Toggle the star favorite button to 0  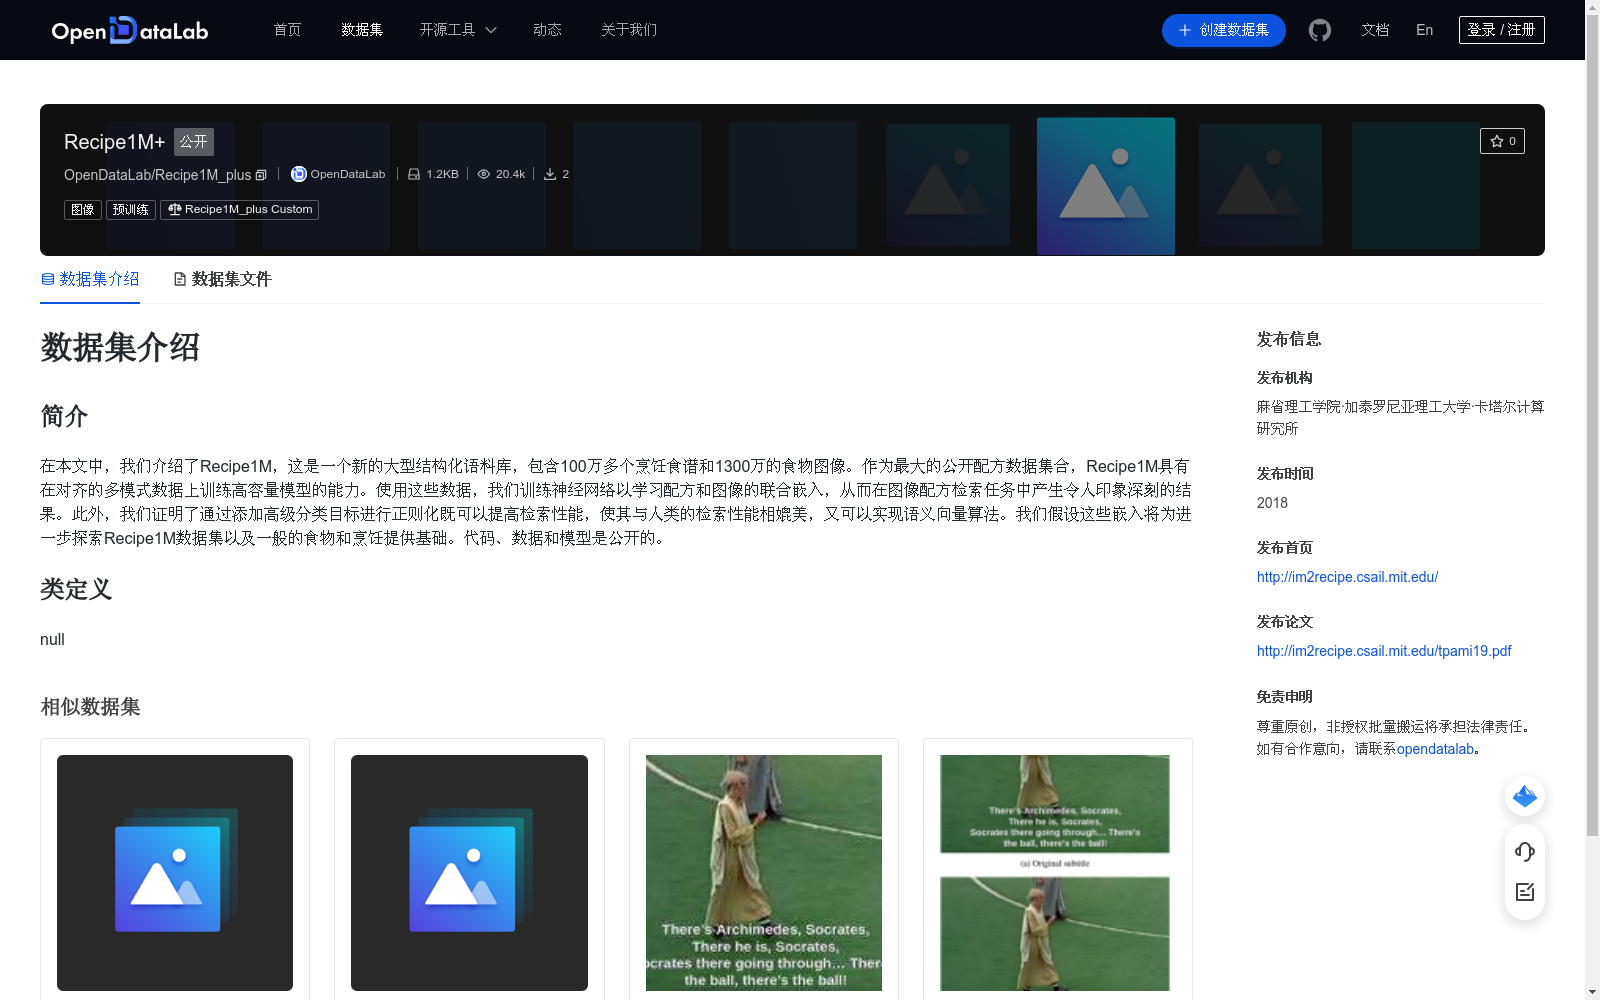pos(1502,141)
